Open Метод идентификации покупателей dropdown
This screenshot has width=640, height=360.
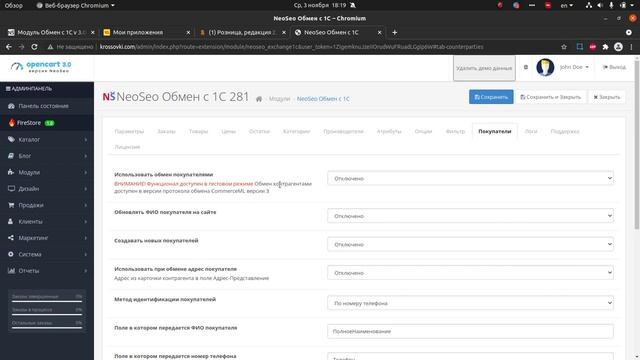tap(470, 303)
